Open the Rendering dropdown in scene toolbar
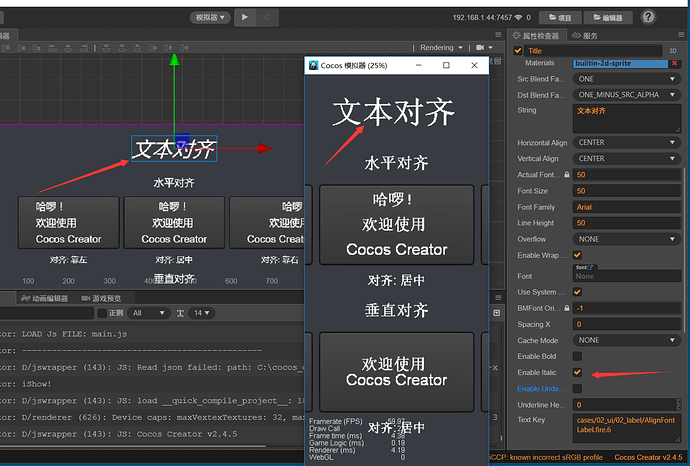Image resolution: width=690 pixels, height=466 pixels. click(x=441, y=48)
